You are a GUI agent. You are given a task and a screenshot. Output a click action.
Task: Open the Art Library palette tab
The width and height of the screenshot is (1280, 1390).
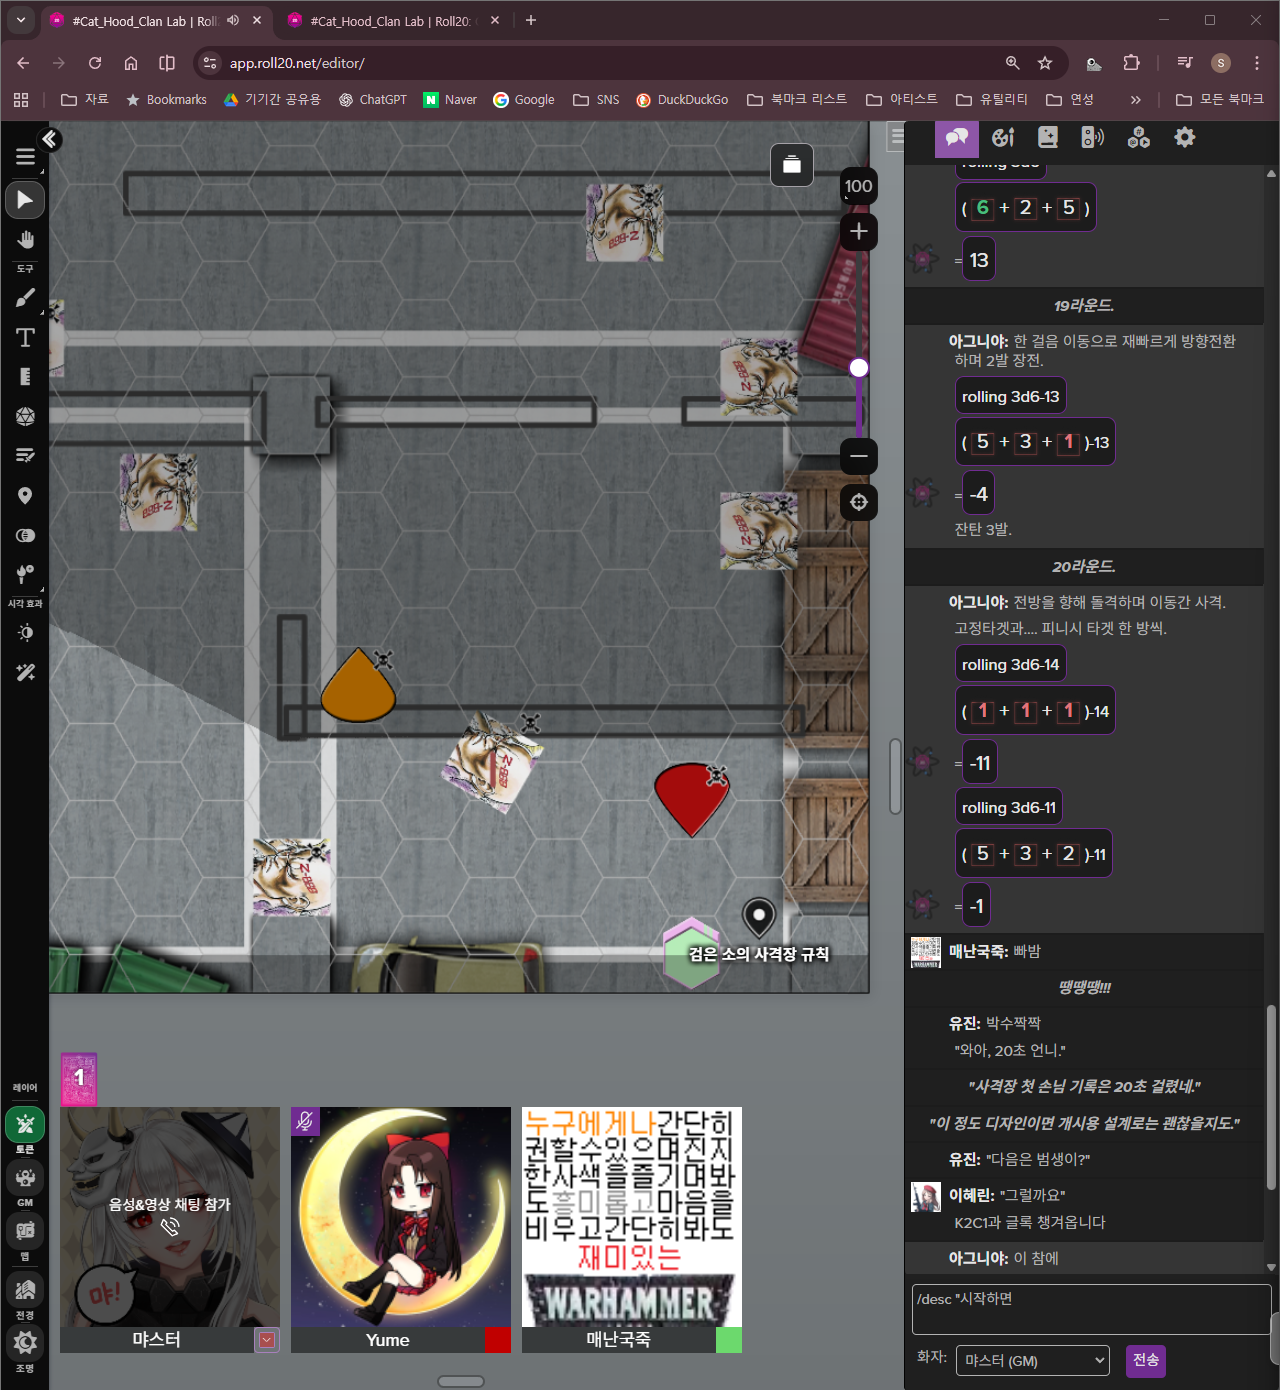point(1003,138)
